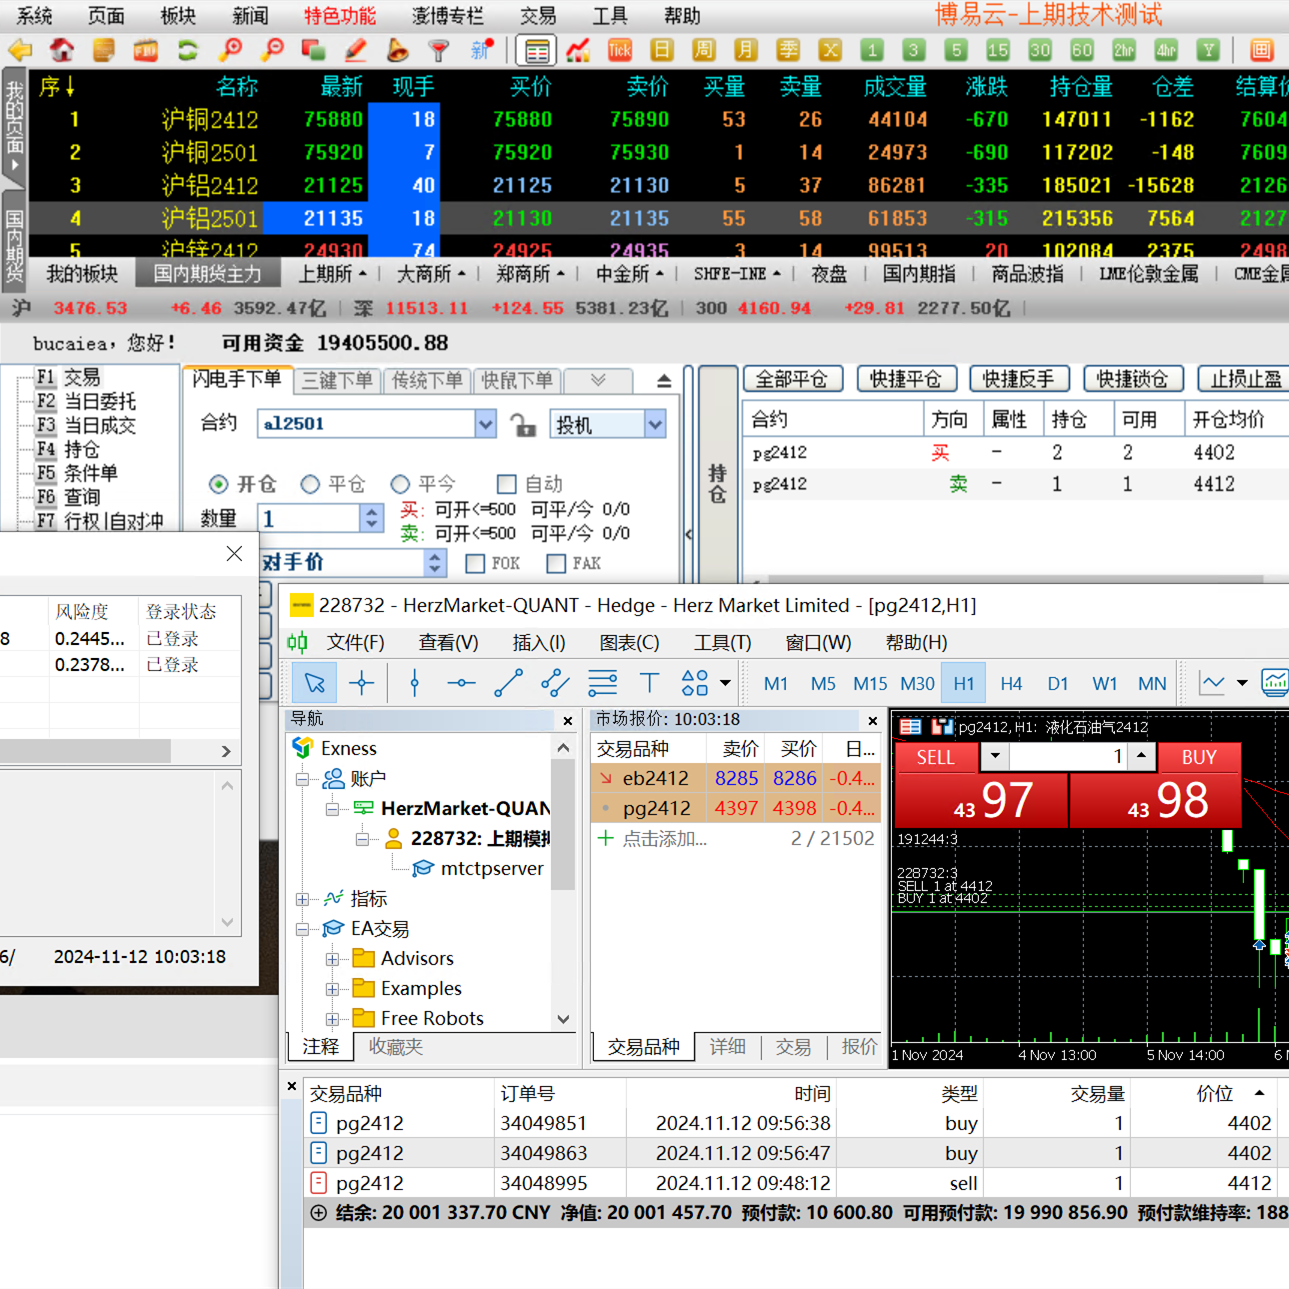The height and width of the screenshot is (1289, 1289).
Task: Enable the FOK checkbox
Action: 476,564
